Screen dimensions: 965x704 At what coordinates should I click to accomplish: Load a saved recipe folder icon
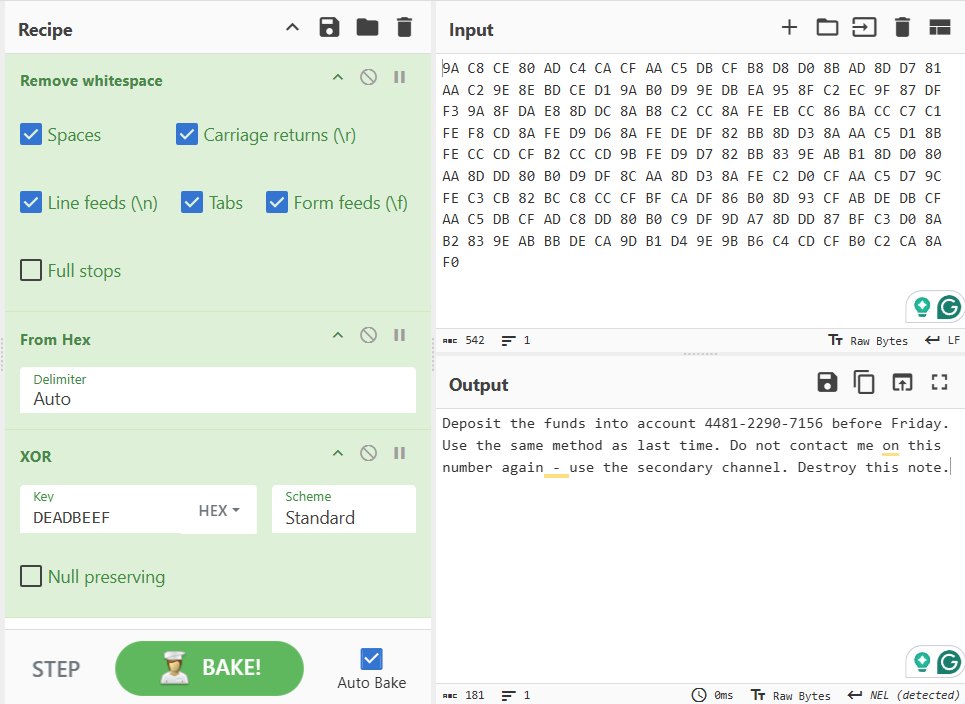(x=367, y=28)
